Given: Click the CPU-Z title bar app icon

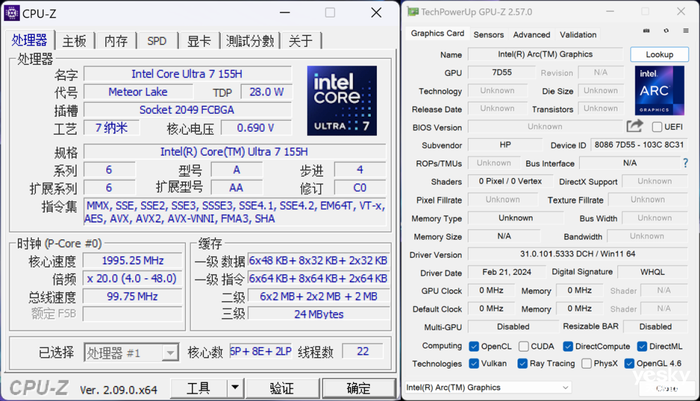Looking at the screenshot, I should click(11, 13).
